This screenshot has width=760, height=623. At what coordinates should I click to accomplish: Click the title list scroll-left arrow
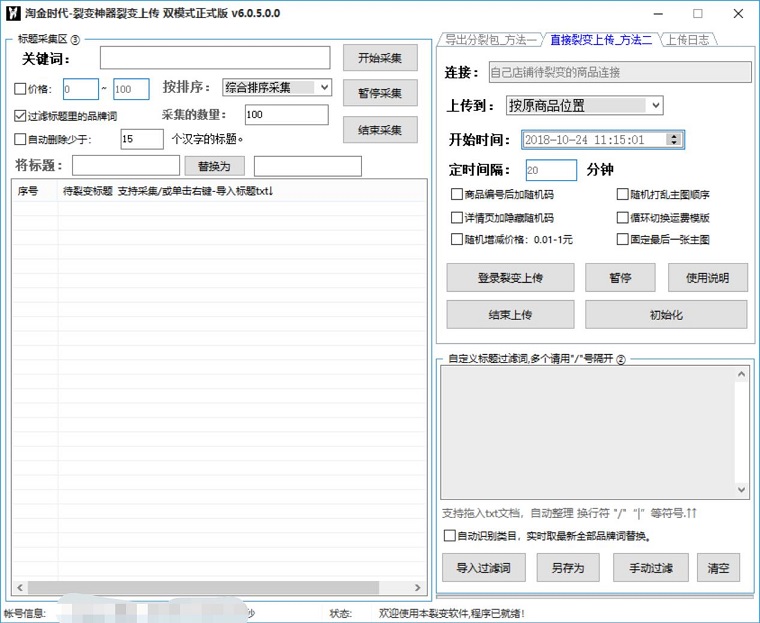pos(20,587)
